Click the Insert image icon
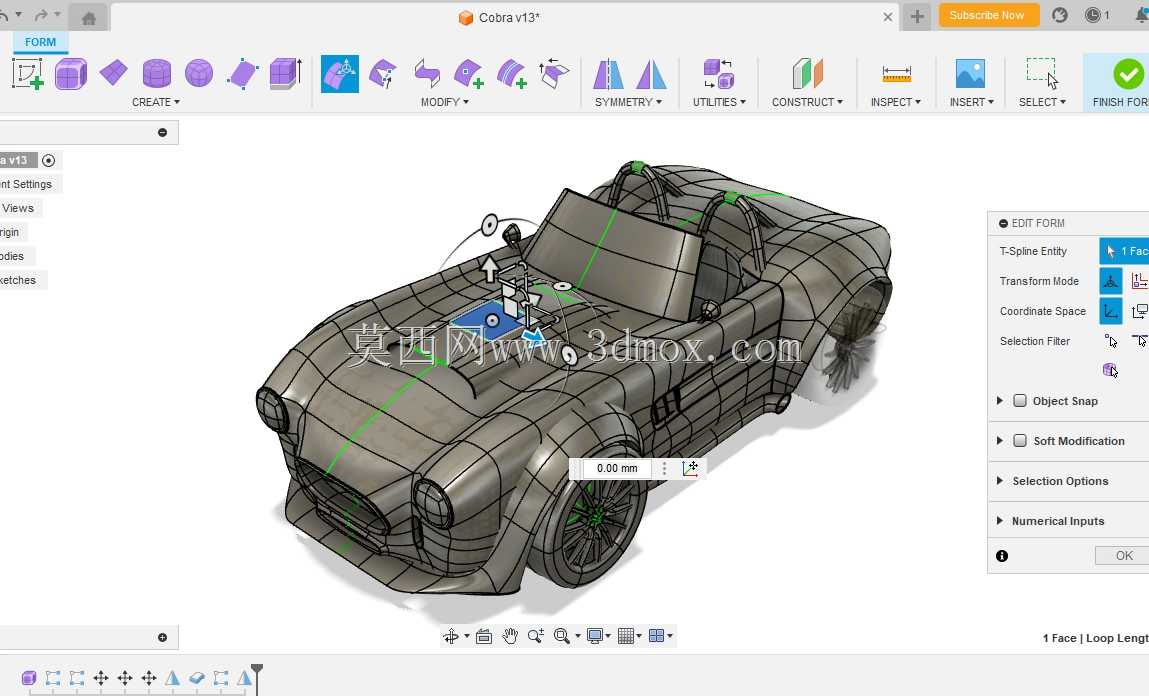The width and height of the screenshot is (1149, 696). click(970, 73)
